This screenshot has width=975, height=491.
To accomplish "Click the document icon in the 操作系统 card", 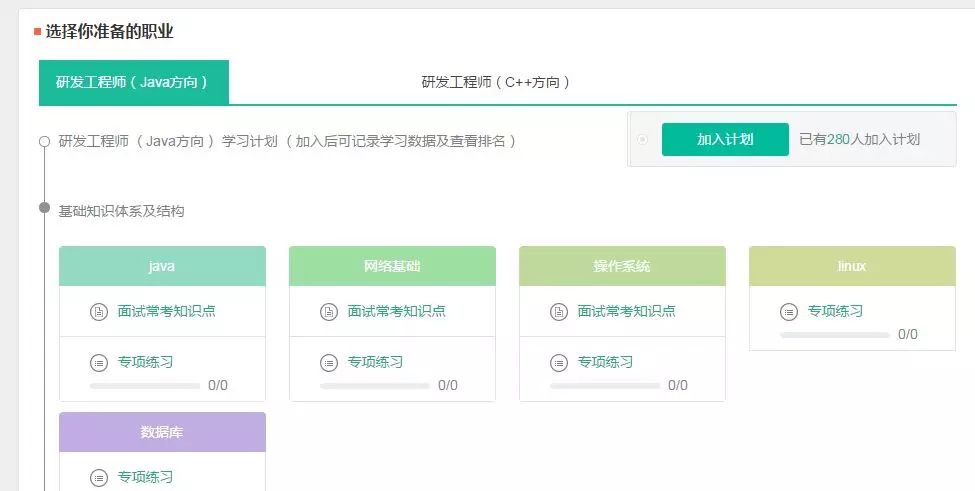I will click(559, 311).
